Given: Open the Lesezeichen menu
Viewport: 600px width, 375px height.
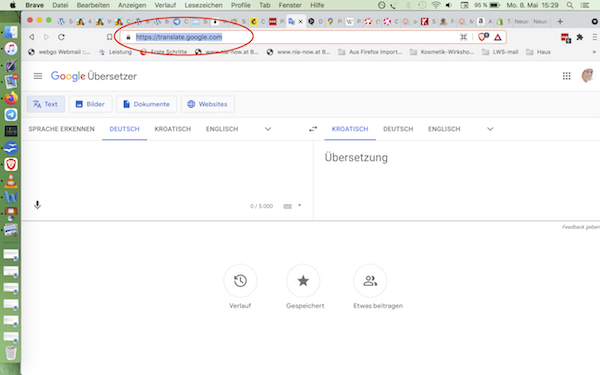Looking at the screenshot, I should click(x=203, y=5).
